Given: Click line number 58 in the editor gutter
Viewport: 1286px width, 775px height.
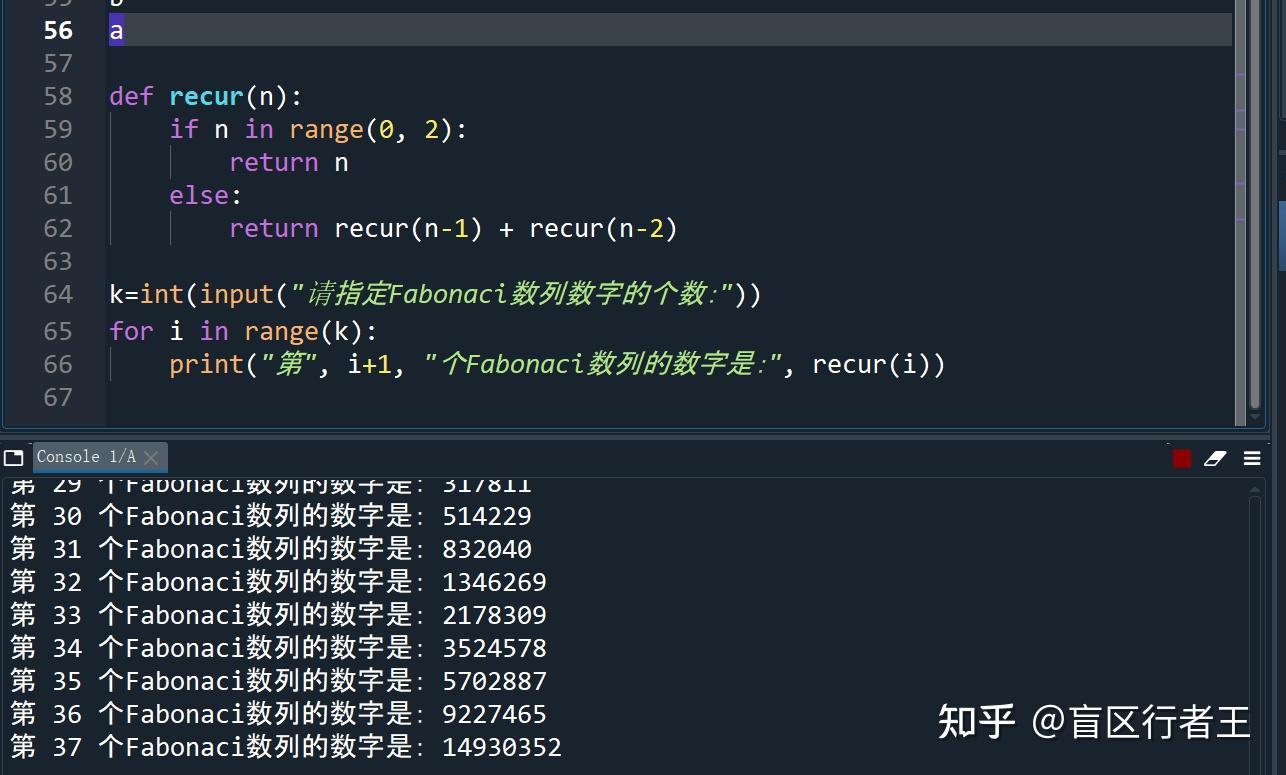Looking at the screenshot, I should pos(57,96).
